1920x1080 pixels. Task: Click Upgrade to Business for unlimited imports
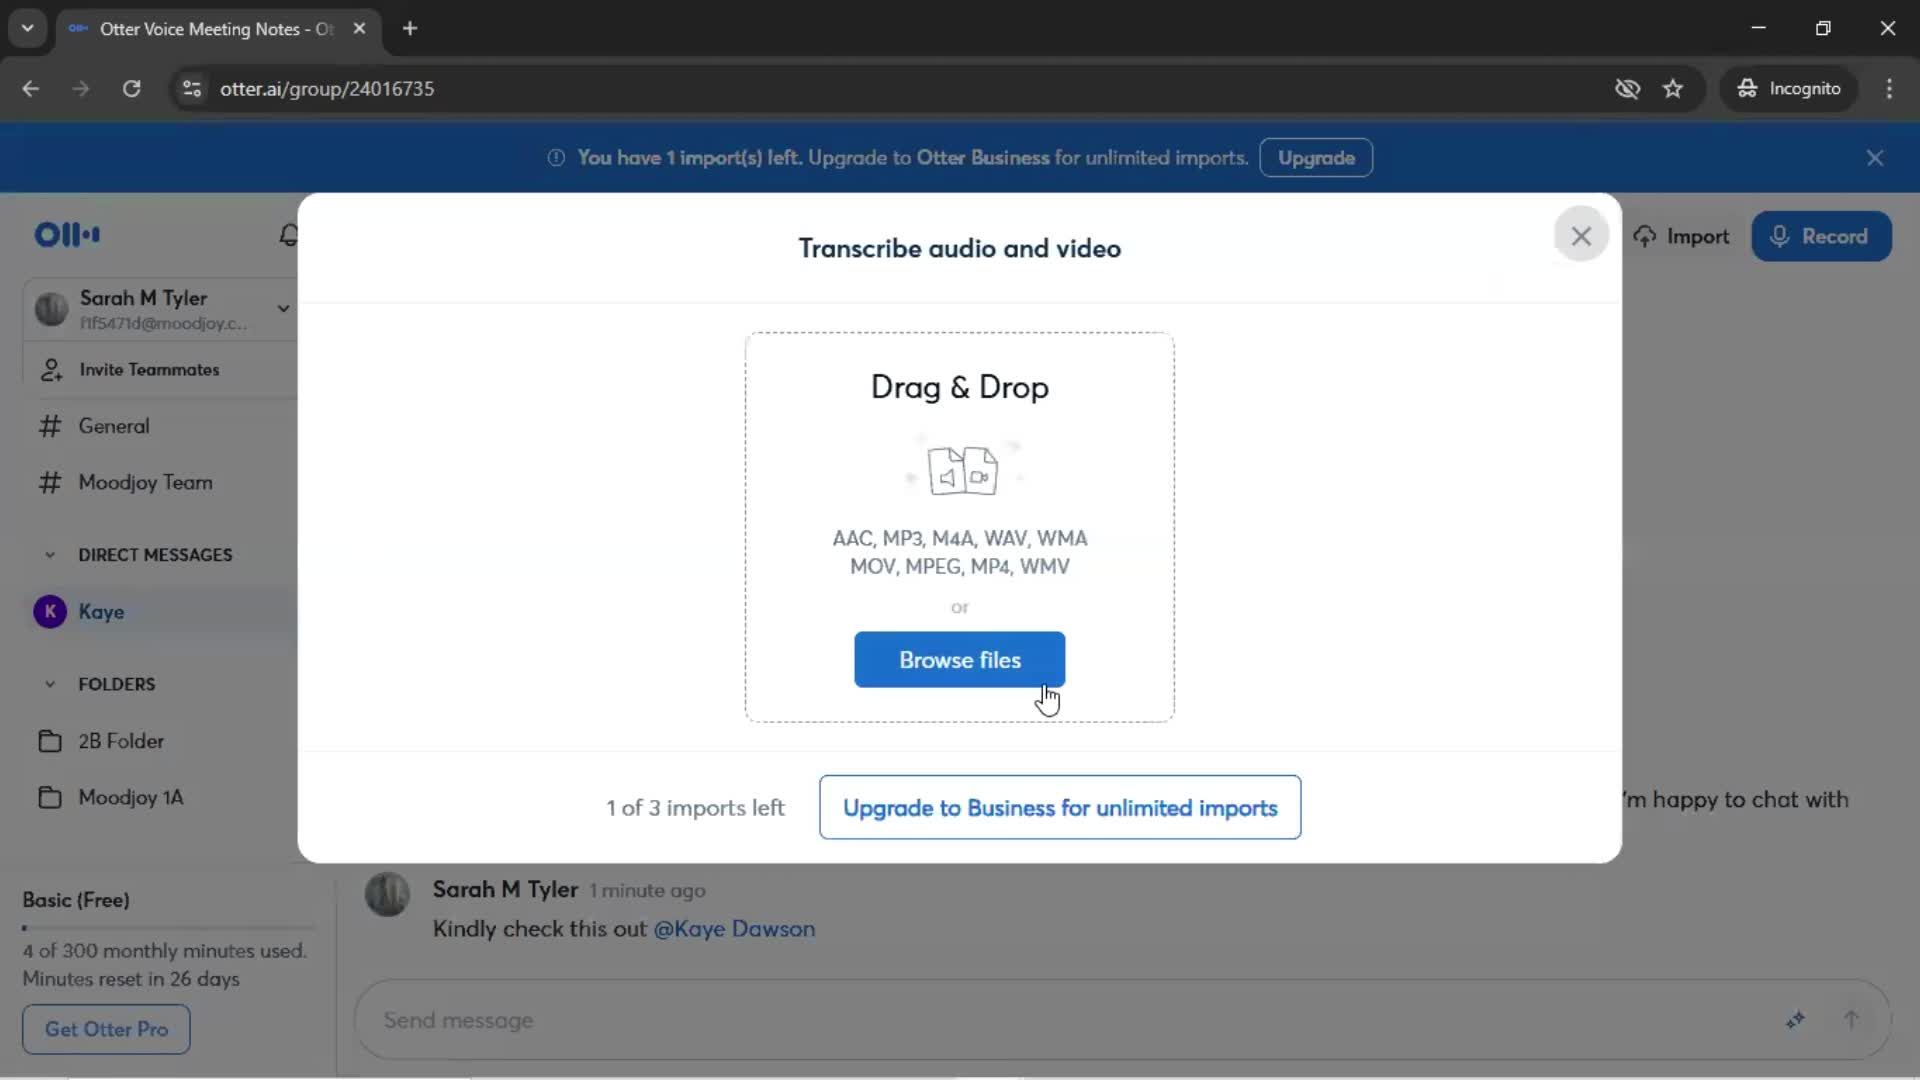(1060, 808)
